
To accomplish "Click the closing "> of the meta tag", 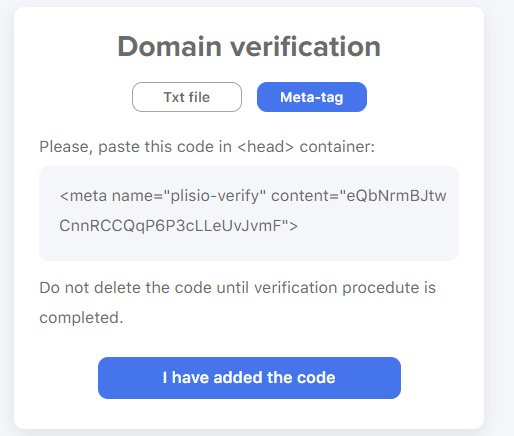I will [x=290, y=226].
